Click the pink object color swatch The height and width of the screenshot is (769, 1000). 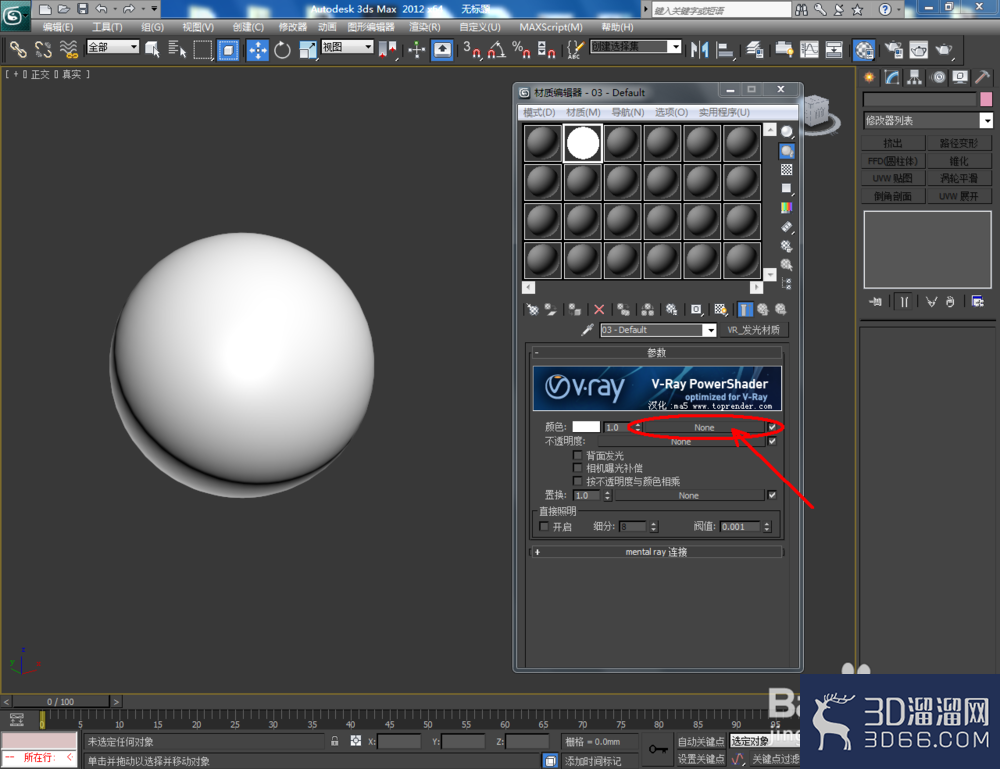[x=986, y=99]
